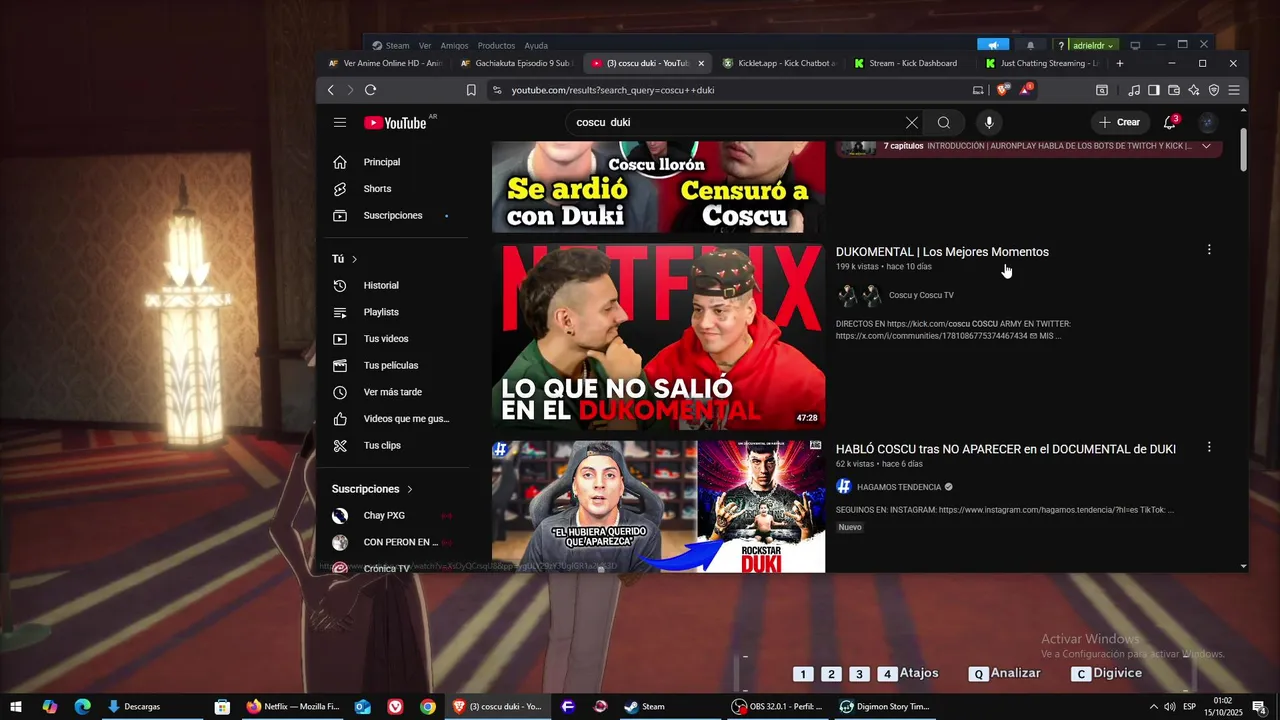Open the YouTube account avatar menu

[x=1208, y=122]
